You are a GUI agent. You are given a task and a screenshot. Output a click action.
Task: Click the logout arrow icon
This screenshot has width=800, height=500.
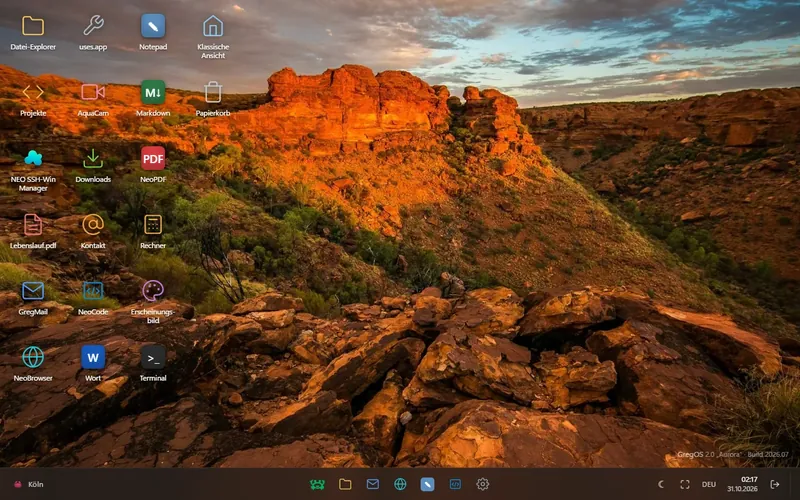(x=774, y=484)
